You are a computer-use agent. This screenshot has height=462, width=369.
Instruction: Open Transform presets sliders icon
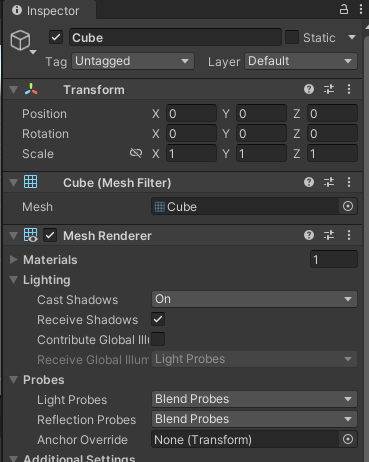click(x=329, y=89)
